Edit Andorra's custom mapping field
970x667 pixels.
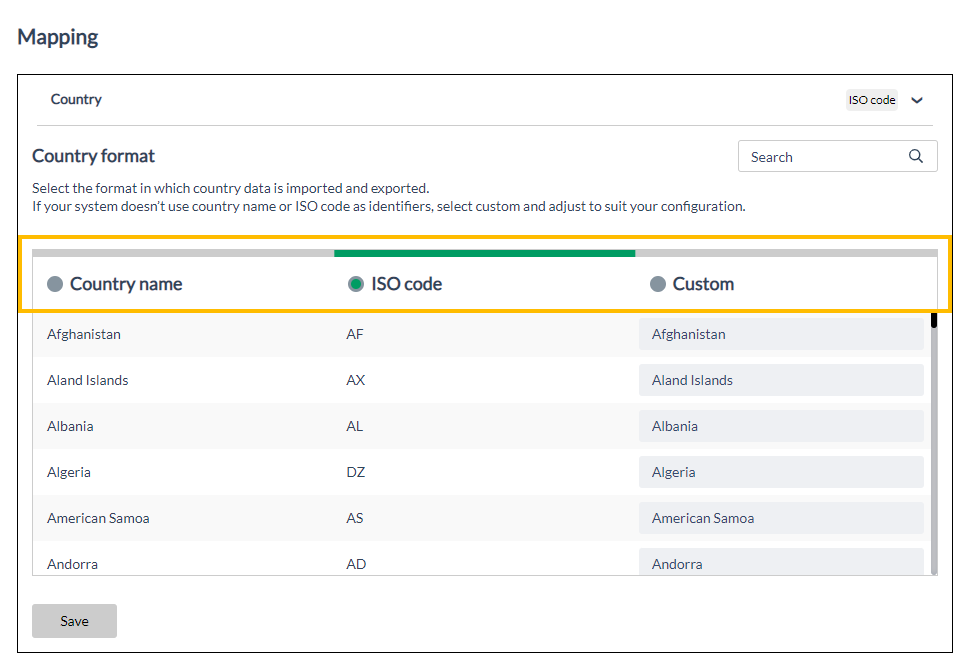pos(780,563)
